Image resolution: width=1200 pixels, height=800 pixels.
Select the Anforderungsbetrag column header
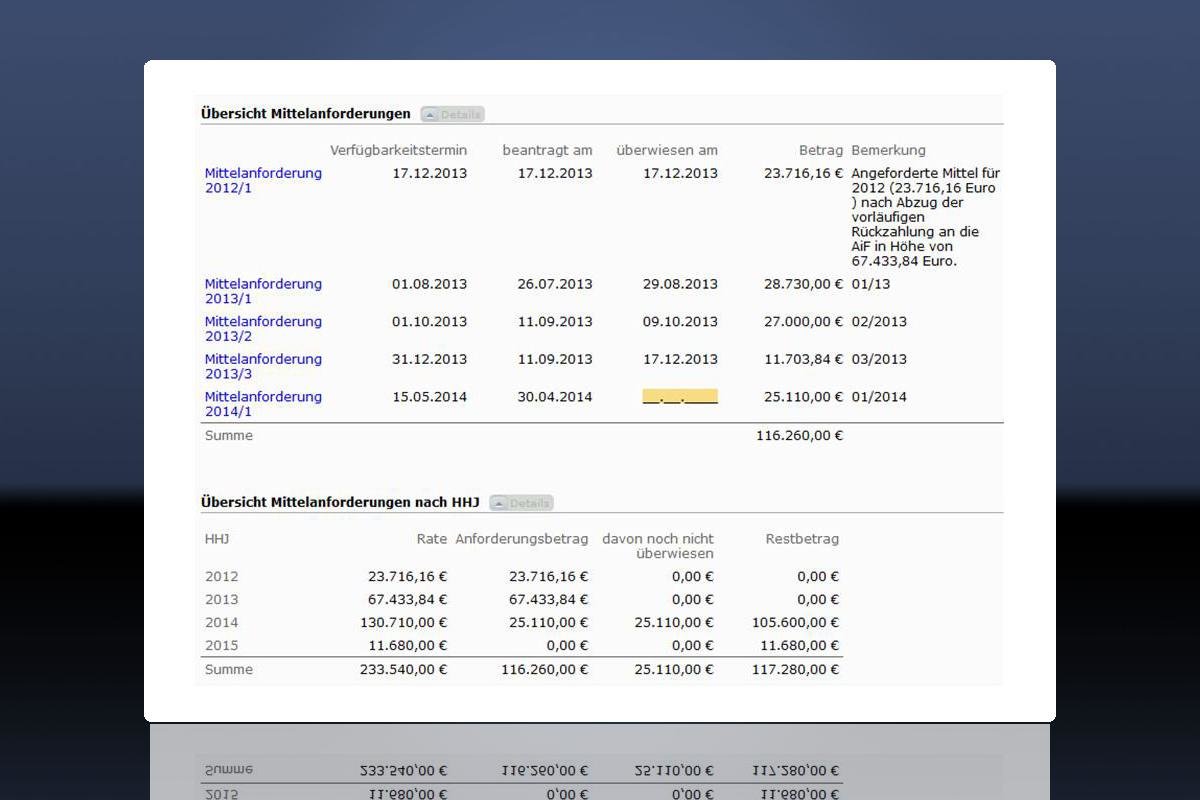[x=521, y=538]
